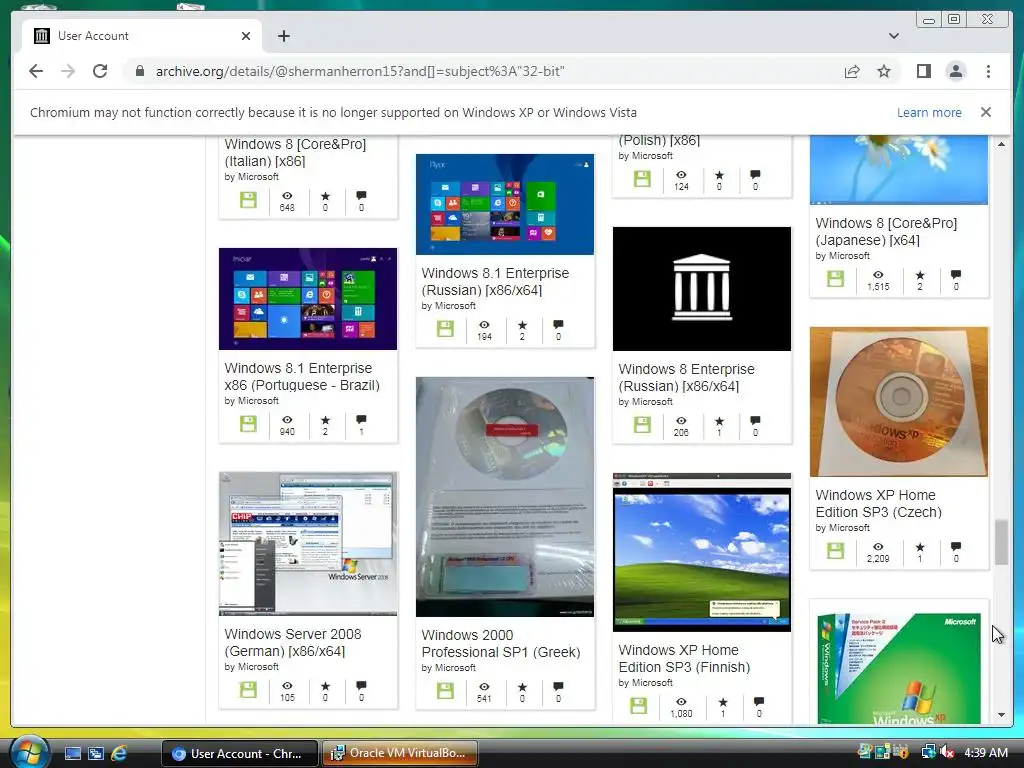Open the Chromium three-dot menu
Image resolution: width=1024 pixels, height=768 pixels.
coord(988,71)
